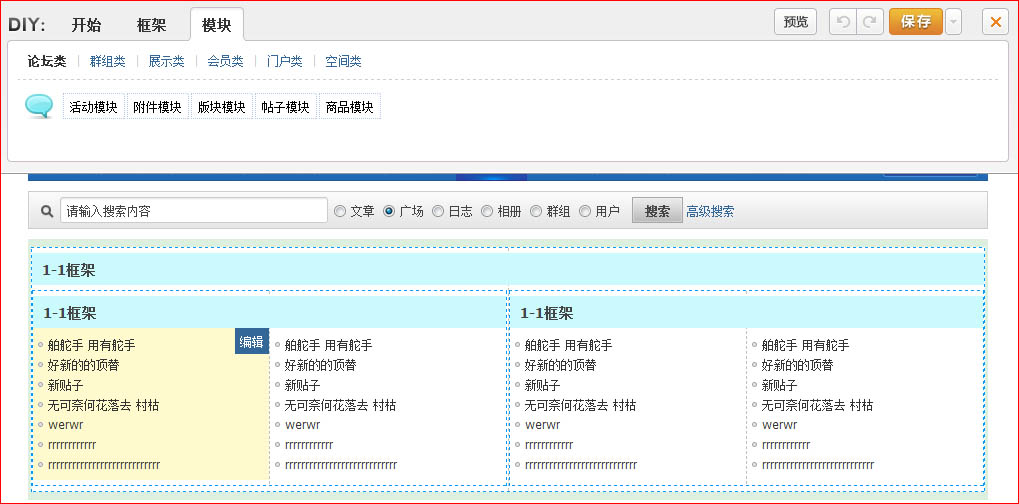Click the forum speech bubble icon

coord(39,107)
